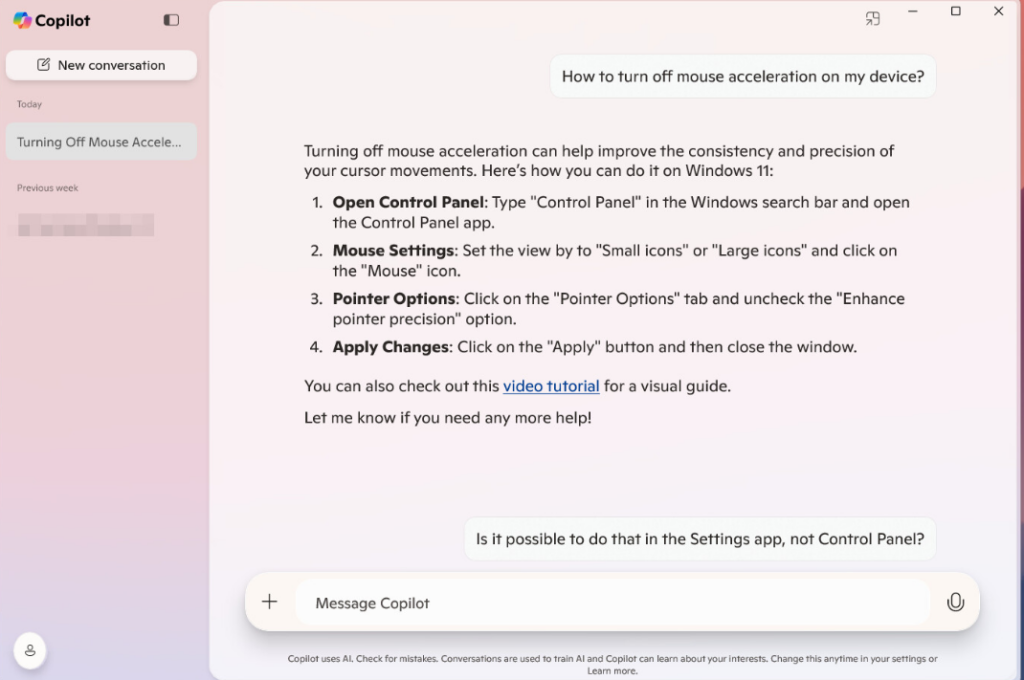Focus the Message Copilot input field
Image resolution: width=1024 pixels, height=680 pixels.
613,603
